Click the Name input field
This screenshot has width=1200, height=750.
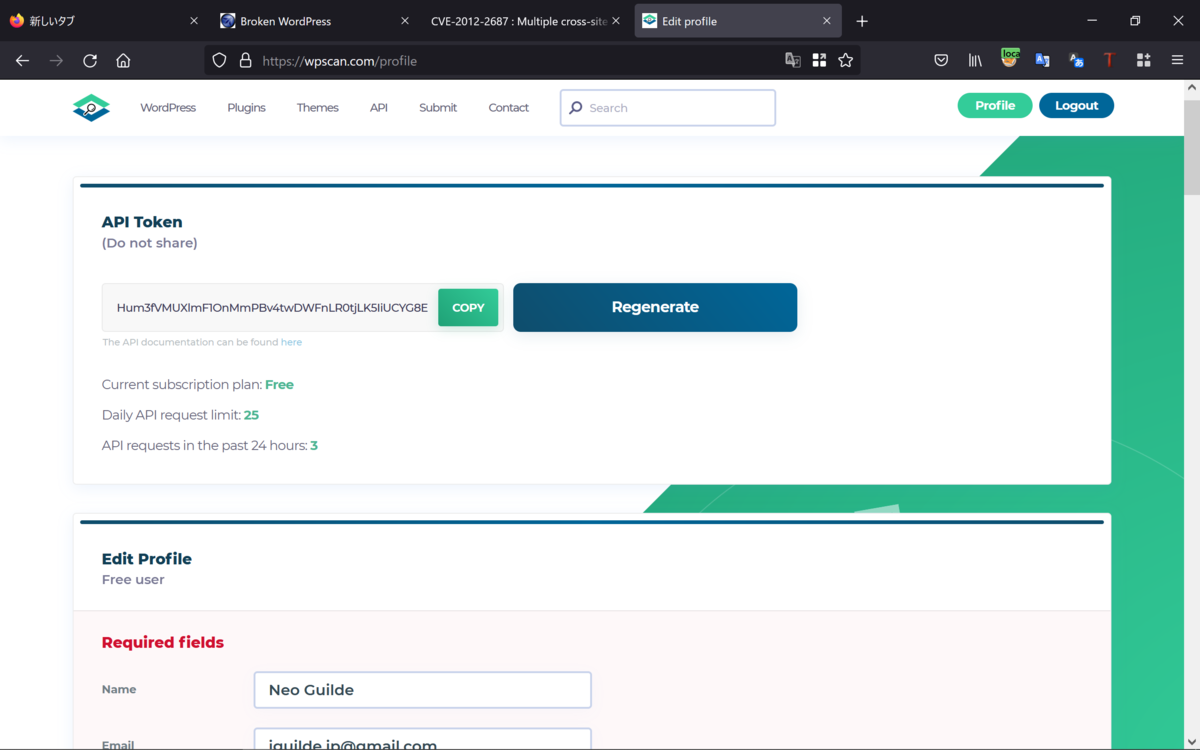(423, 690)
